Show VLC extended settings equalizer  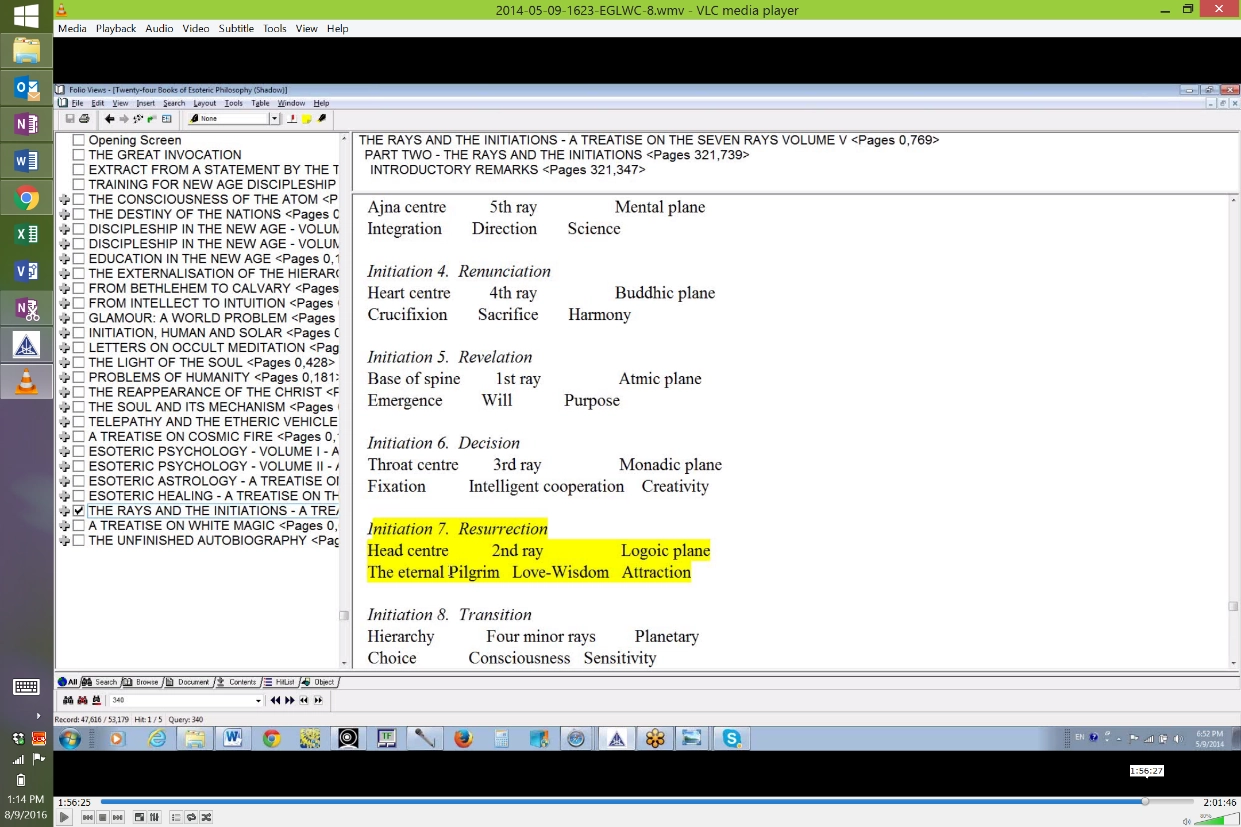(x=155, y=817)
